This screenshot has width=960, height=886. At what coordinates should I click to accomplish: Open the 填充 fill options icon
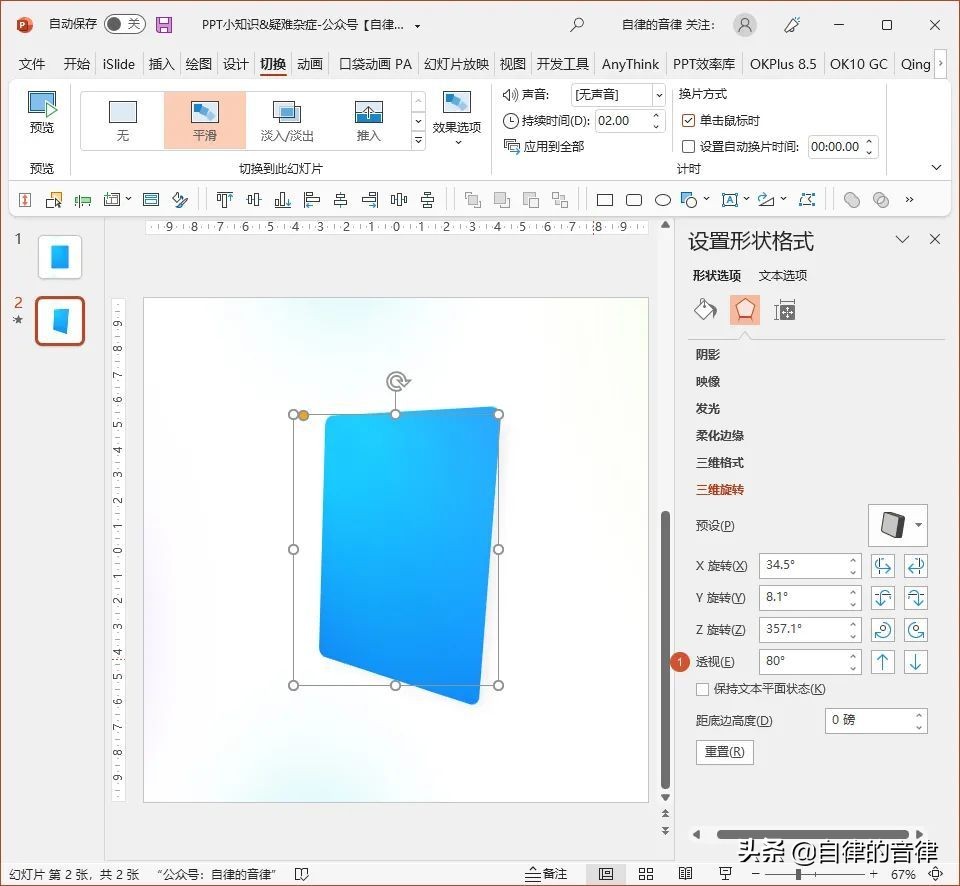coord(705,310)
